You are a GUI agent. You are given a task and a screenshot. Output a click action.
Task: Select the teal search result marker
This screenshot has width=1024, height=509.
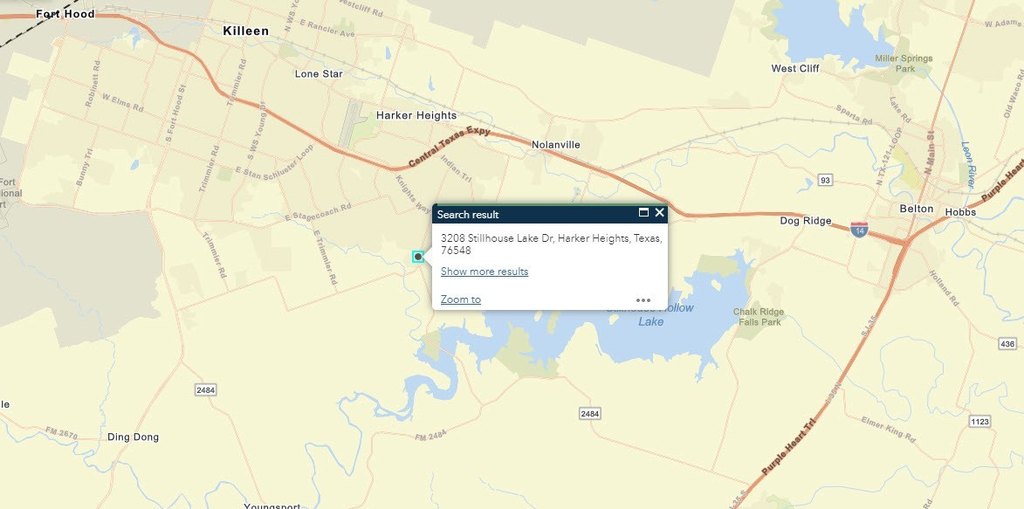coord(418,257)
